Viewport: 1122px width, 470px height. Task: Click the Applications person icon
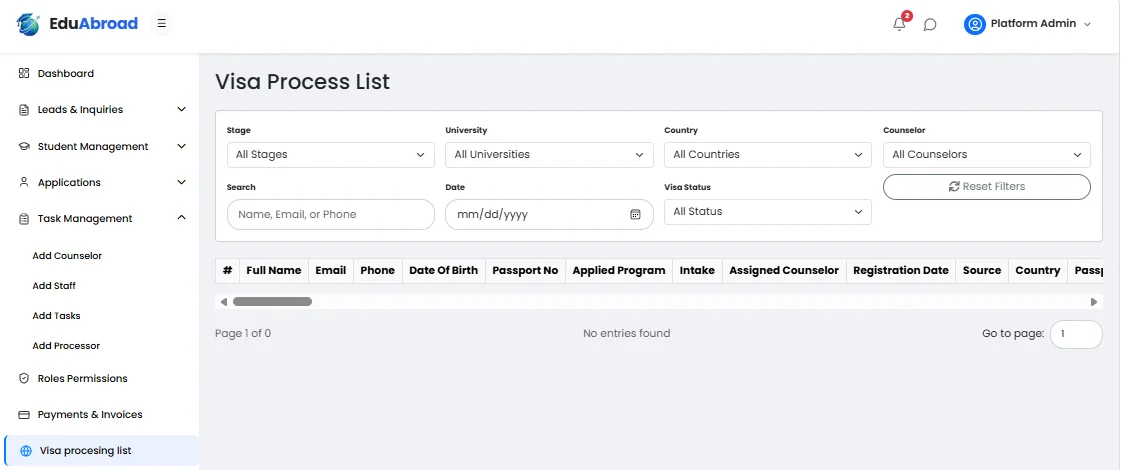24,182
